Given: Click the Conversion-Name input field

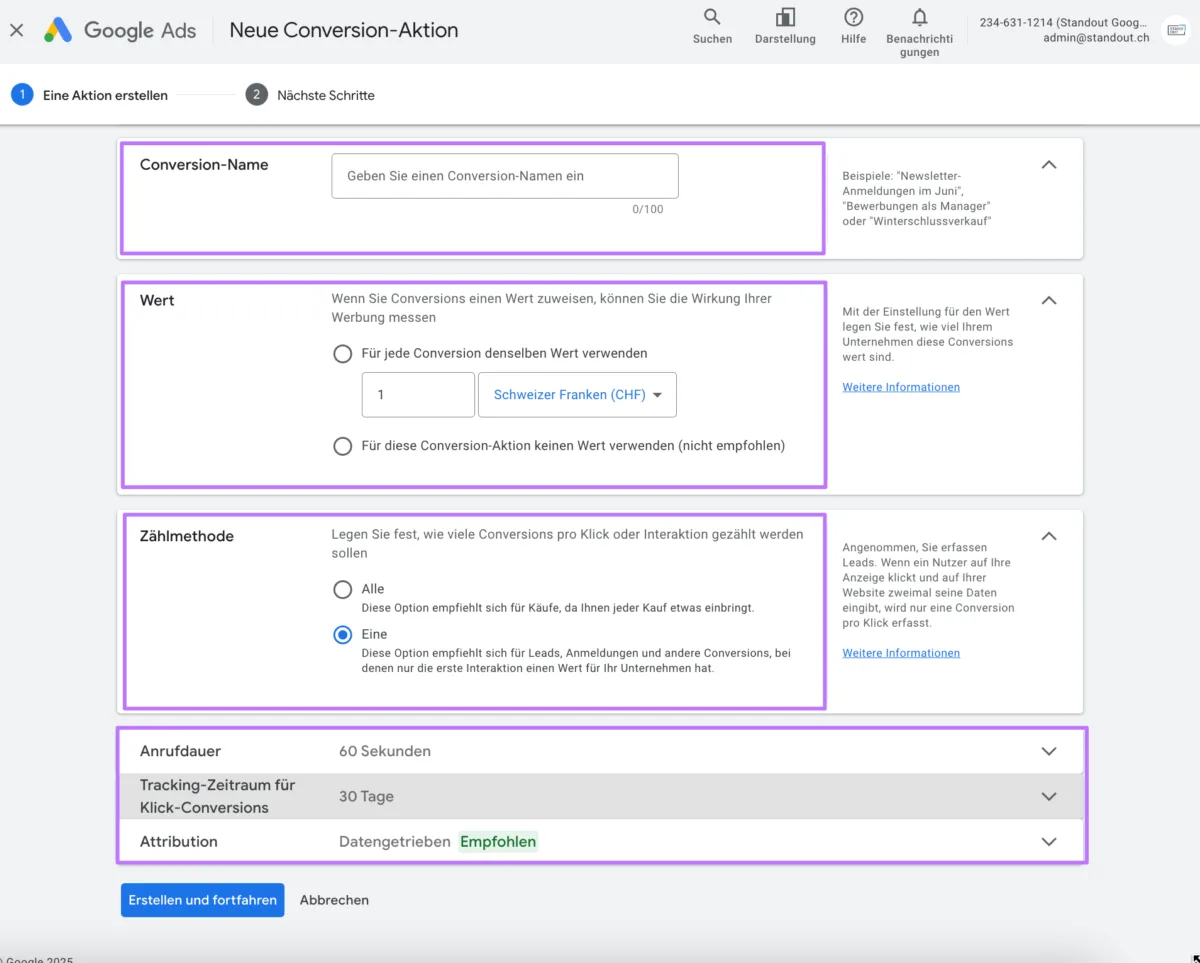Looking at the screenshot, I should click(x=504, y=175).
